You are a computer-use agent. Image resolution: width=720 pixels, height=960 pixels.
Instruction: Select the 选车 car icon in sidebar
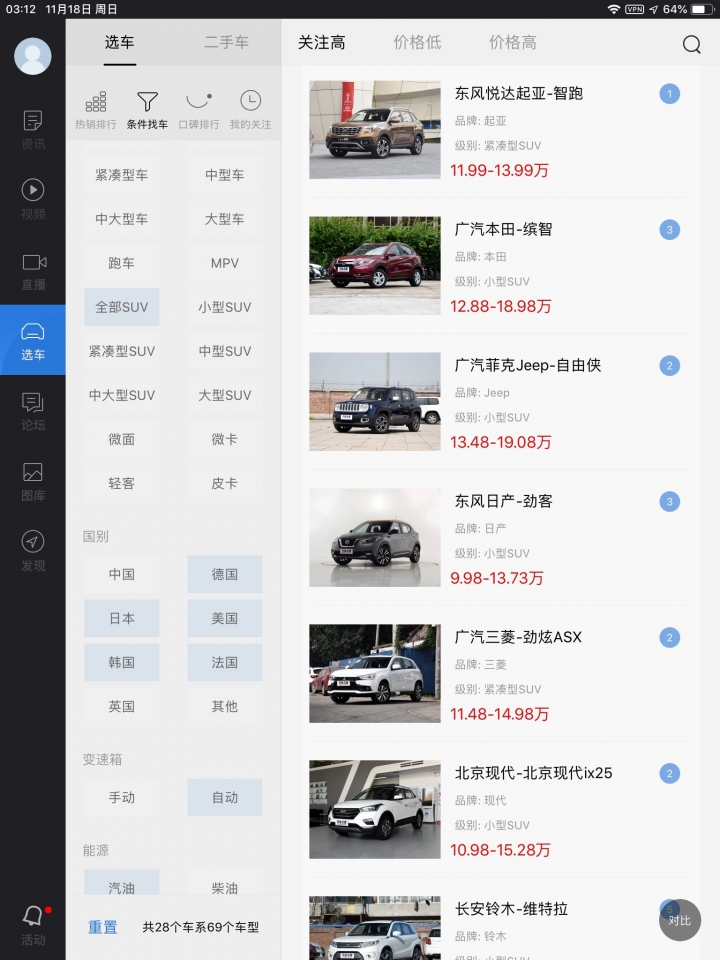[32, 340]
